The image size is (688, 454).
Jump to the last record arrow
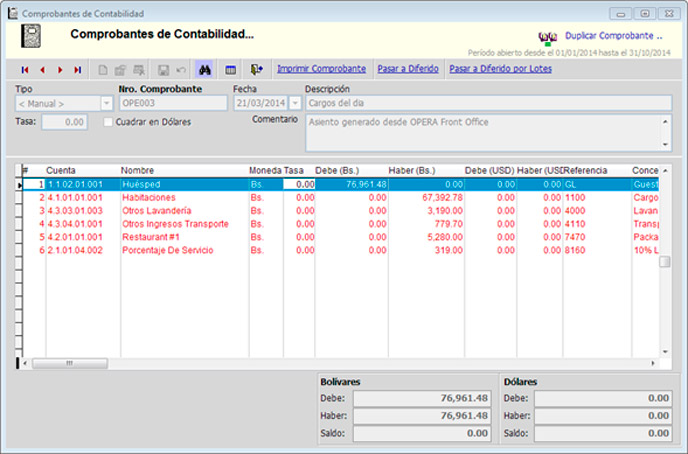coord(77,70)
